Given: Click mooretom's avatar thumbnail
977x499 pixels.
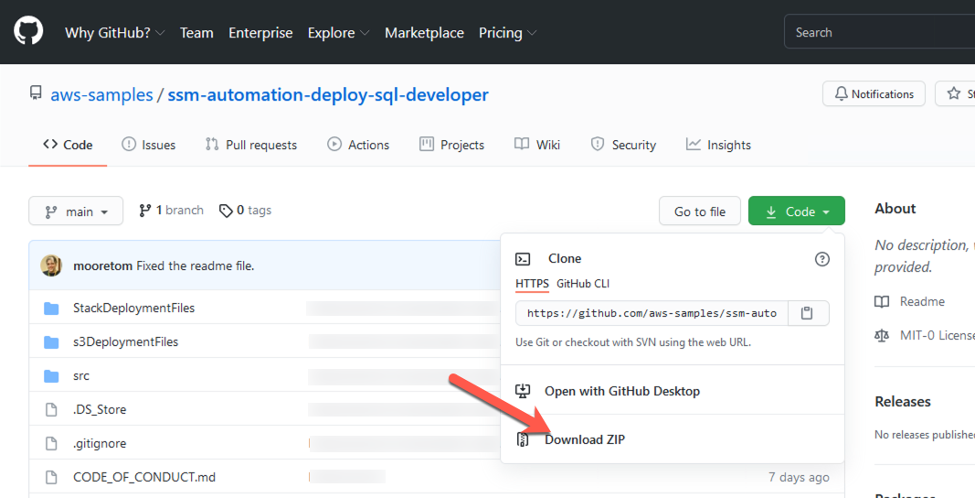Looking at the screenshot, I should coord(51,265).
